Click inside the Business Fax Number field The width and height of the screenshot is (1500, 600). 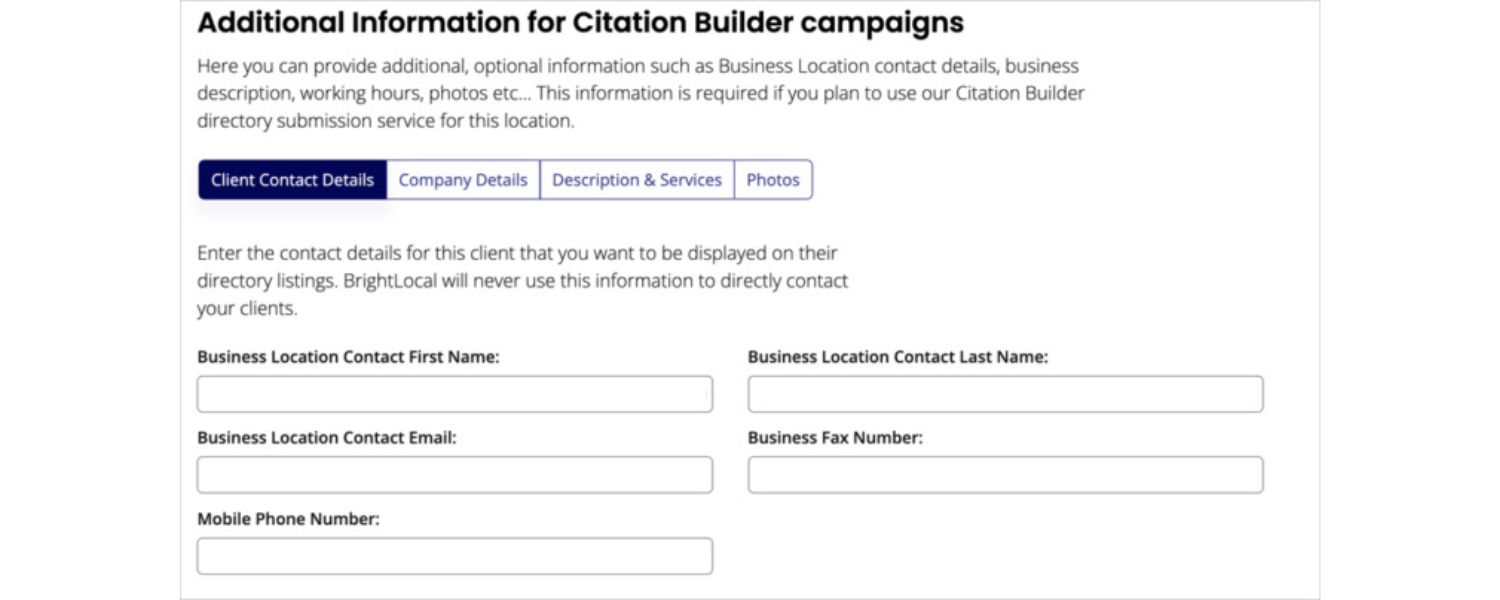tap(1004, 474)
